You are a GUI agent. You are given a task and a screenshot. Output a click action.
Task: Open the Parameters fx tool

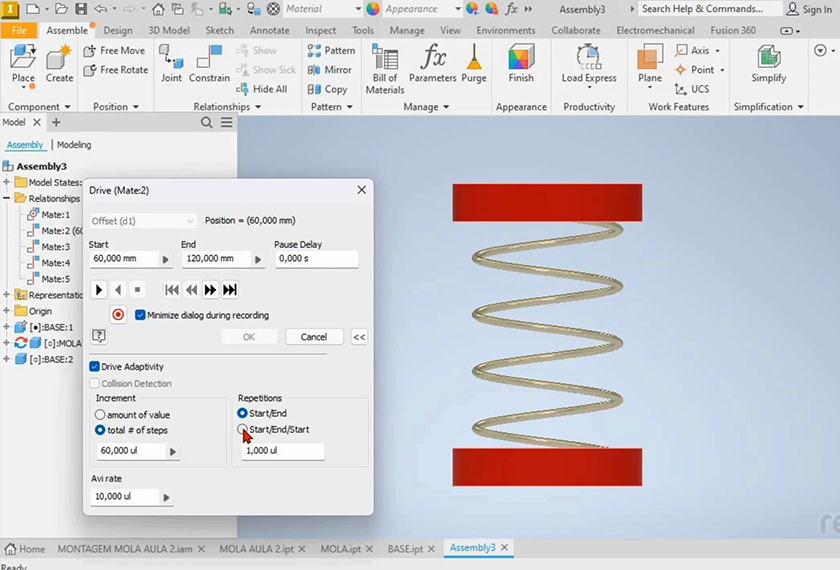(433, 60)
